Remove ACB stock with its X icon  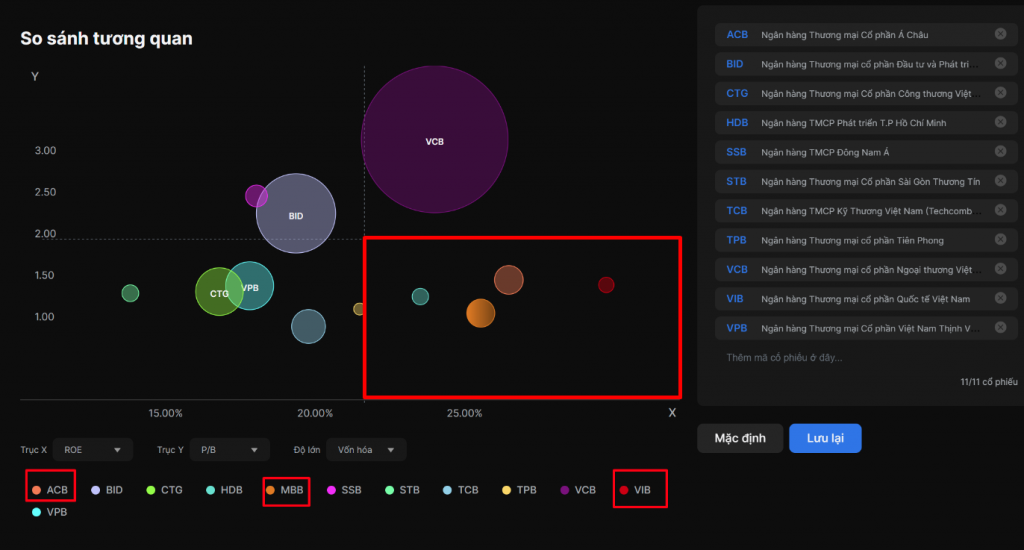click(x=1000, y=34)
